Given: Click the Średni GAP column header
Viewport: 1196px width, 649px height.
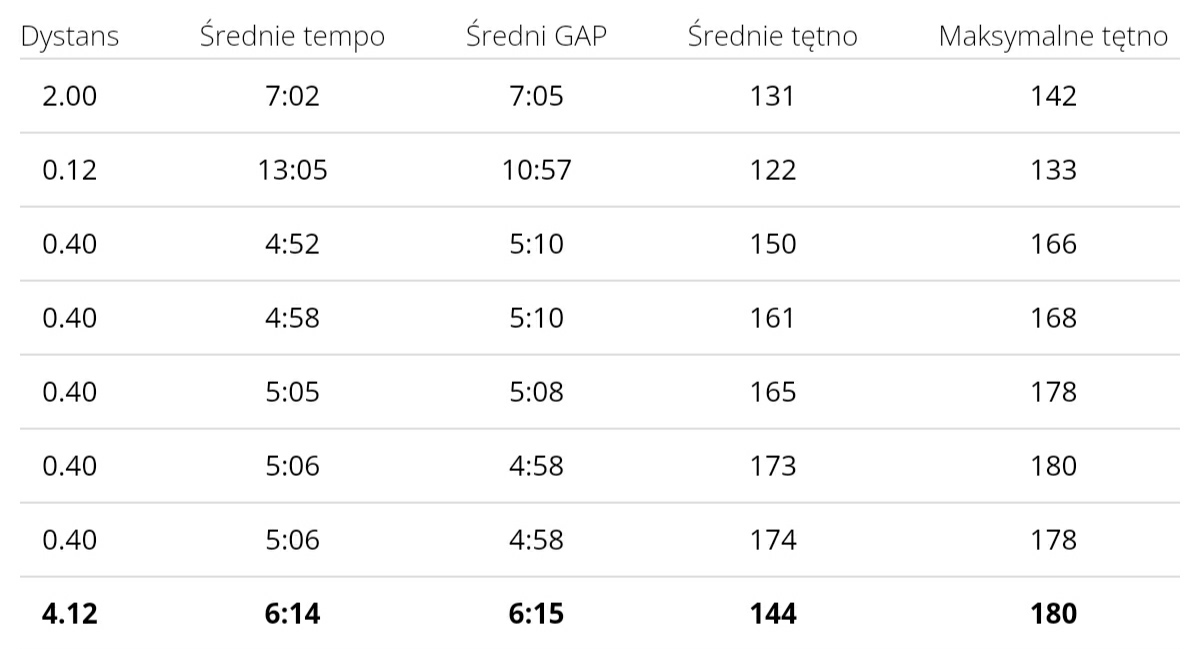Looking at the screenshot, I should [x=536, y=36].
